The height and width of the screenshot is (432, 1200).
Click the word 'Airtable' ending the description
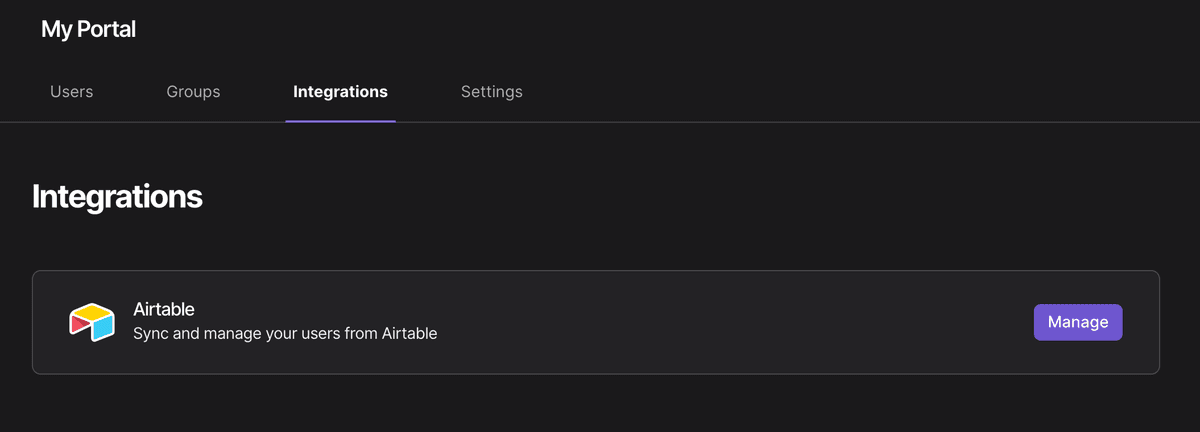(x=410, y=333)
